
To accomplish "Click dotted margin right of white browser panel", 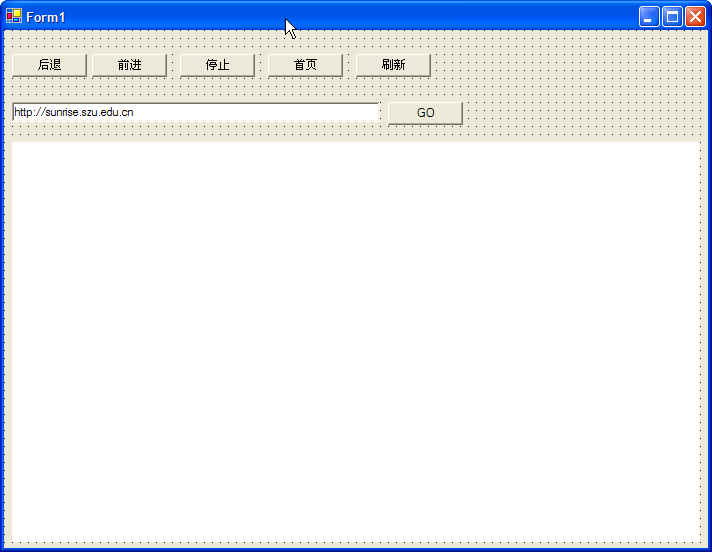I will 704,340.
